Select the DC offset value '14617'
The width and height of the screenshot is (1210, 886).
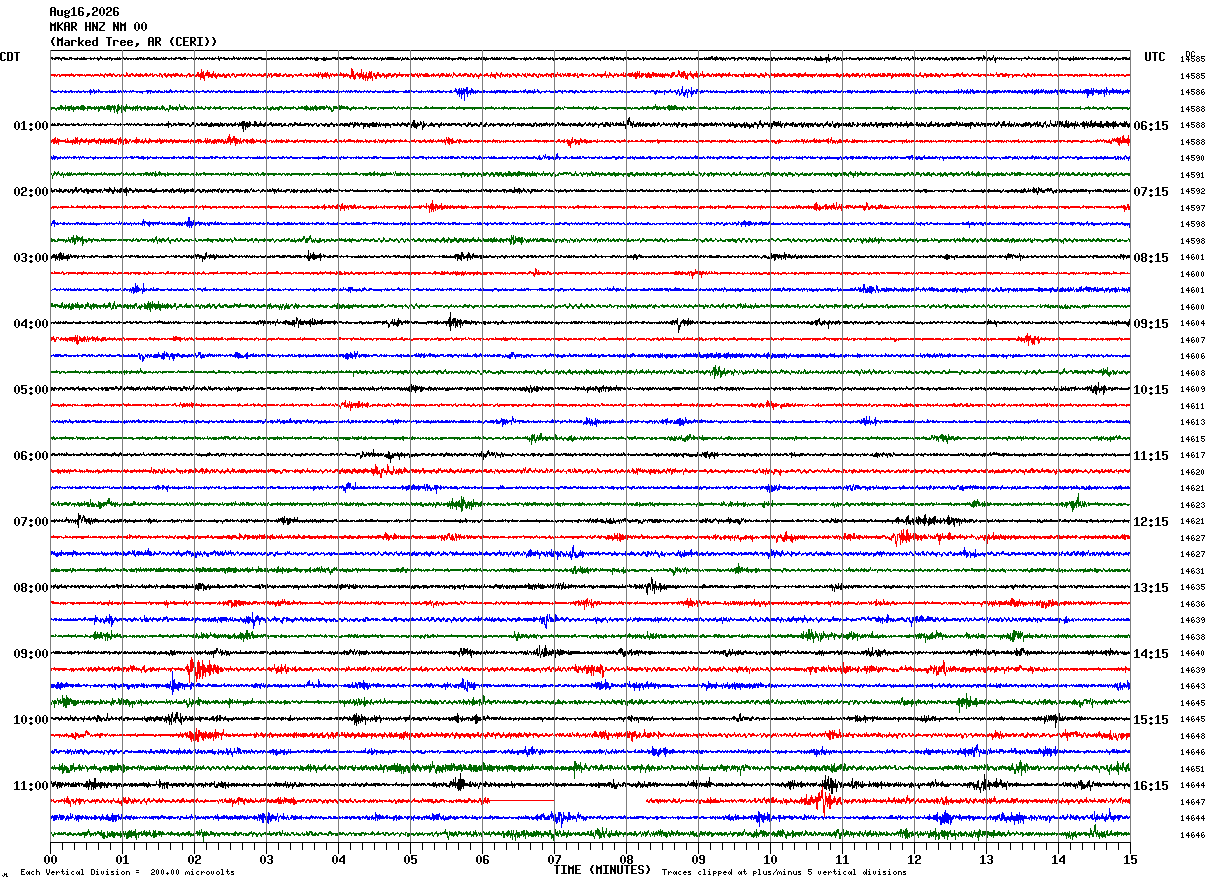1192,455
